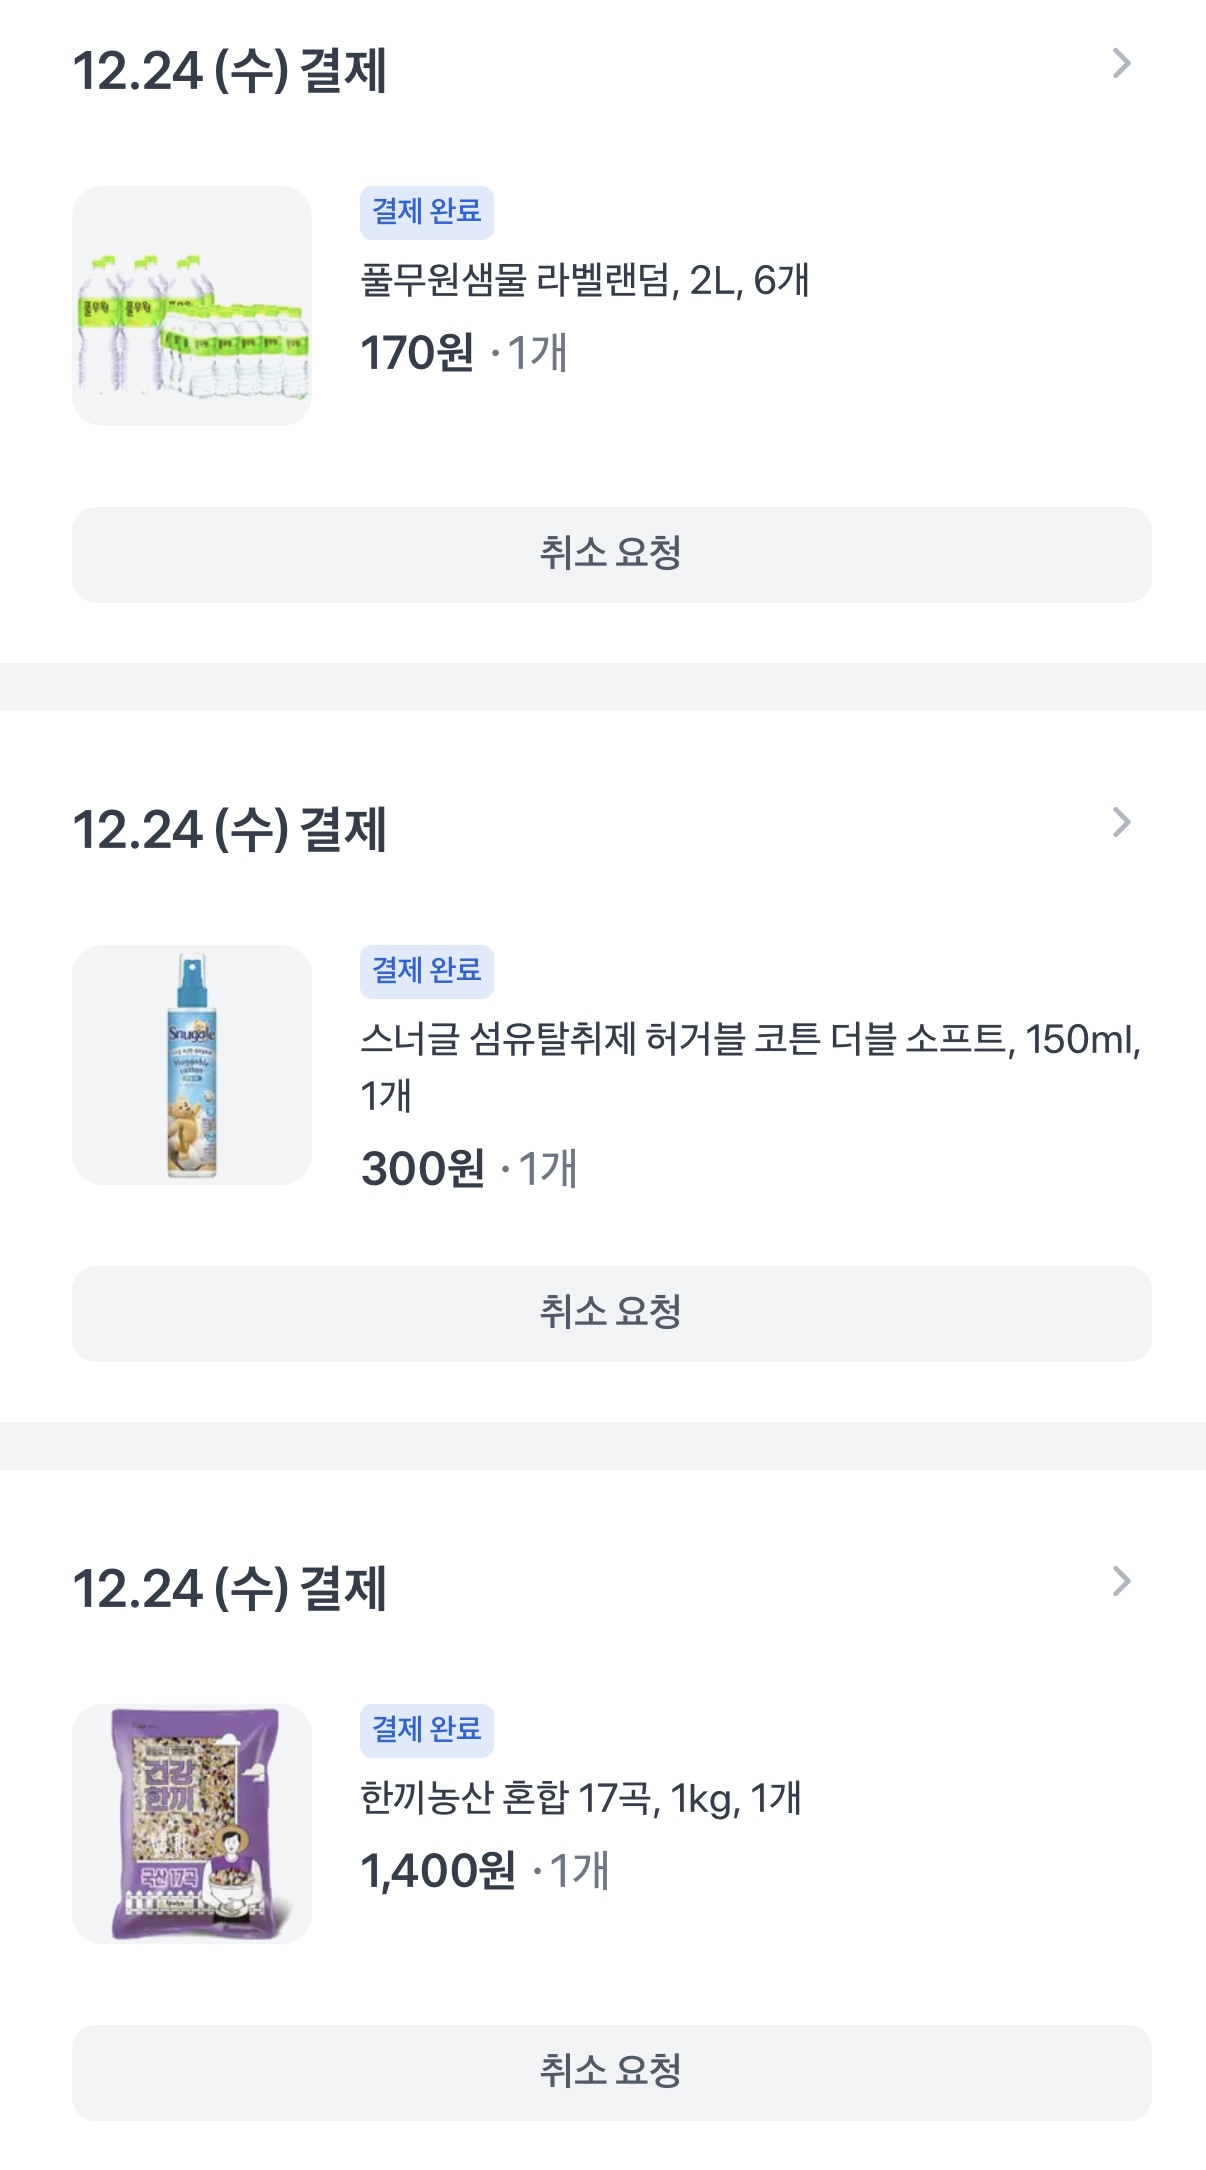Select 결제 완료 label on 한끼농산 order
Viewport: 1206px width, 2170px height.
[427, 1730]
